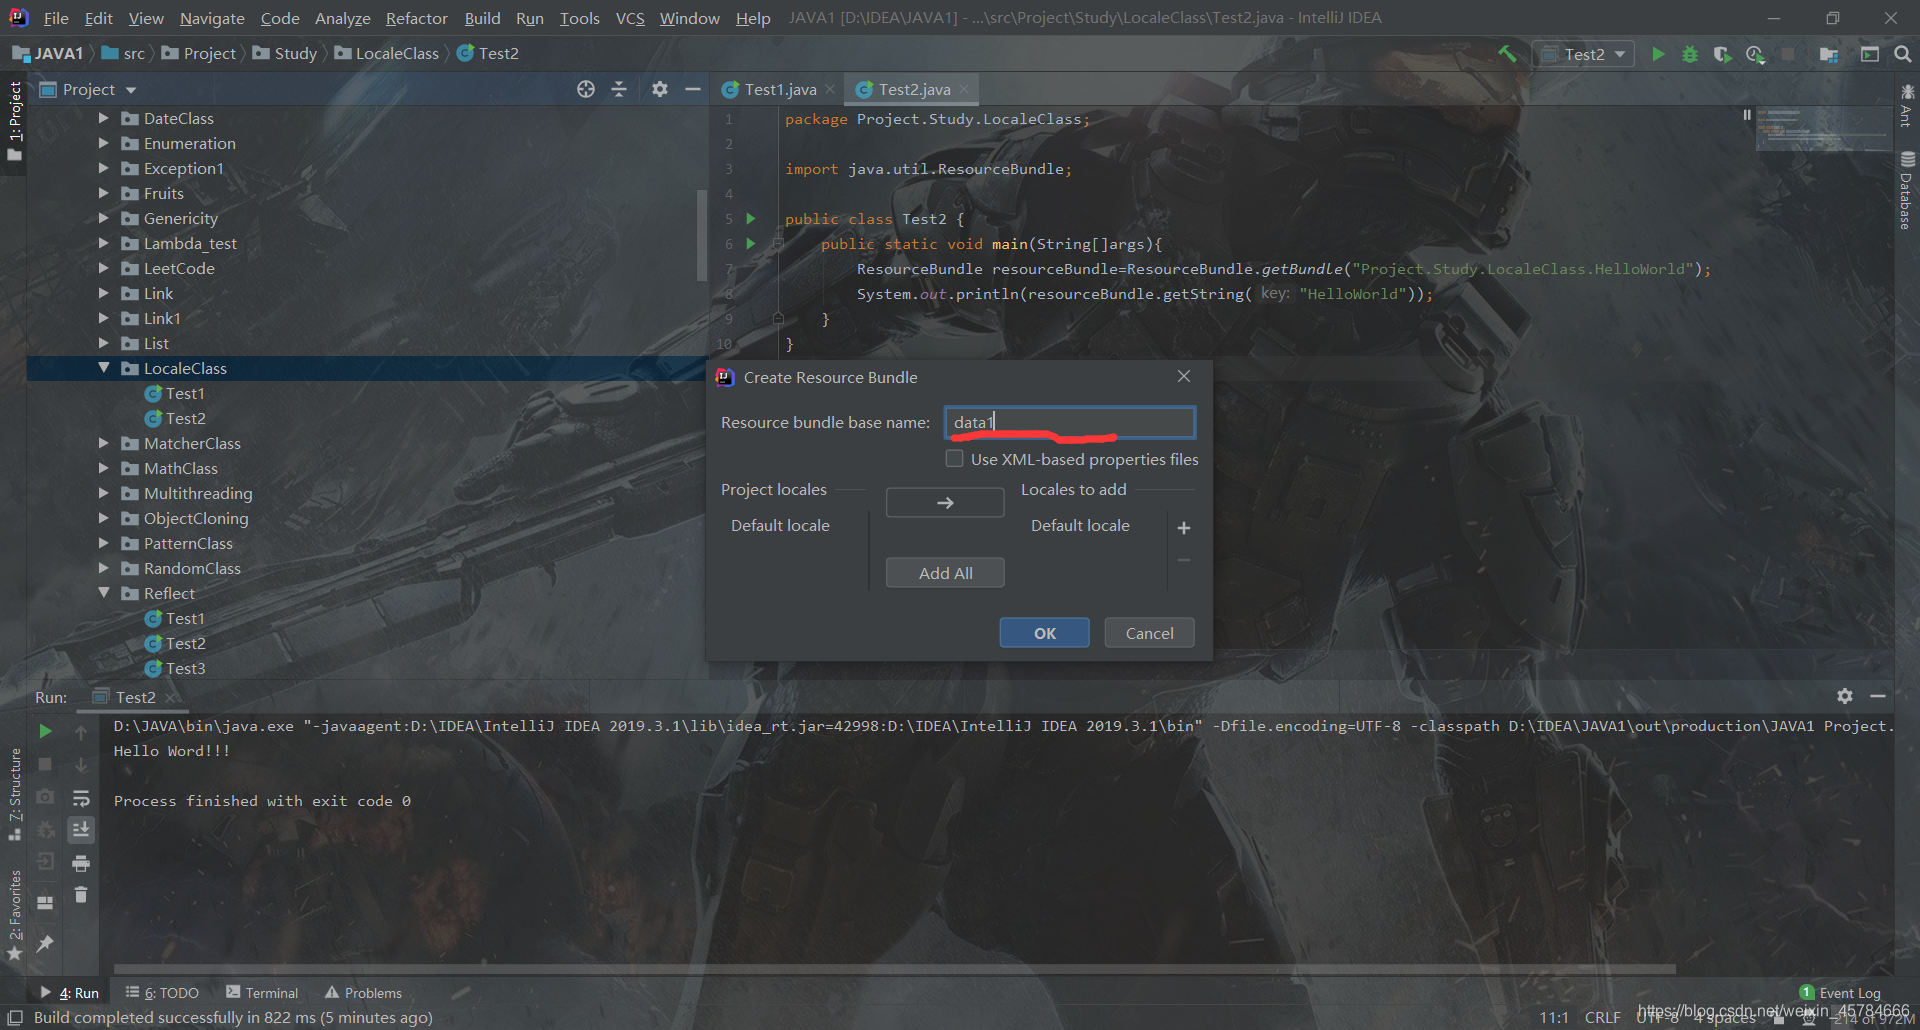Print the run console output
This screenshot has width=1920, height=1030.
click(x=81, y=863)
